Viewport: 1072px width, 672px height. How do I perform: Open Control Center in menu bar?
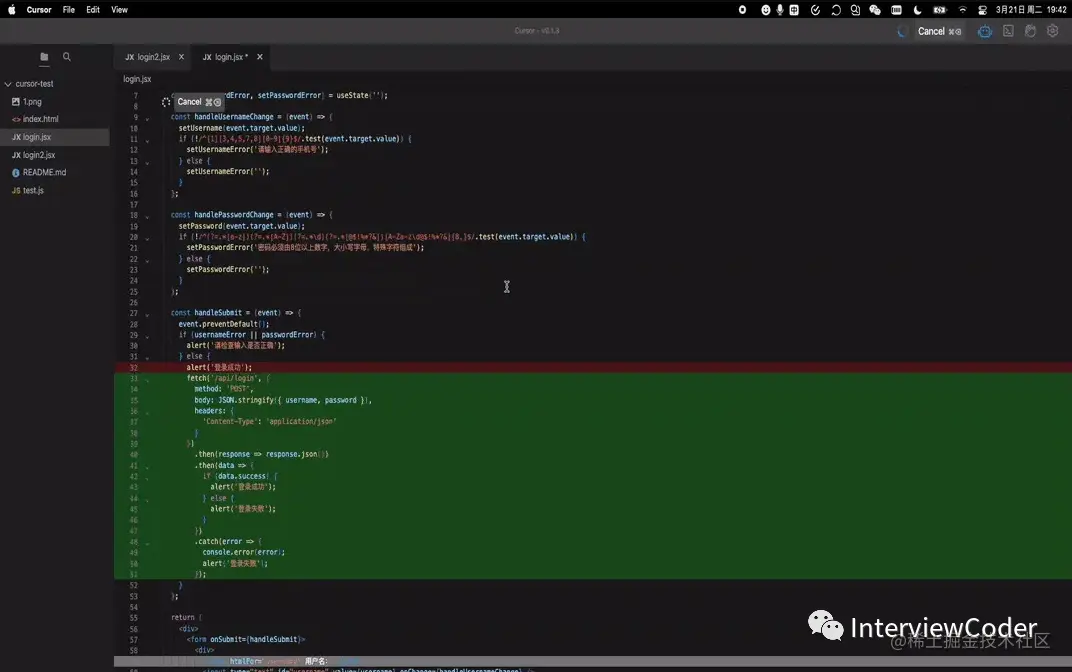(x=982, y=10)
